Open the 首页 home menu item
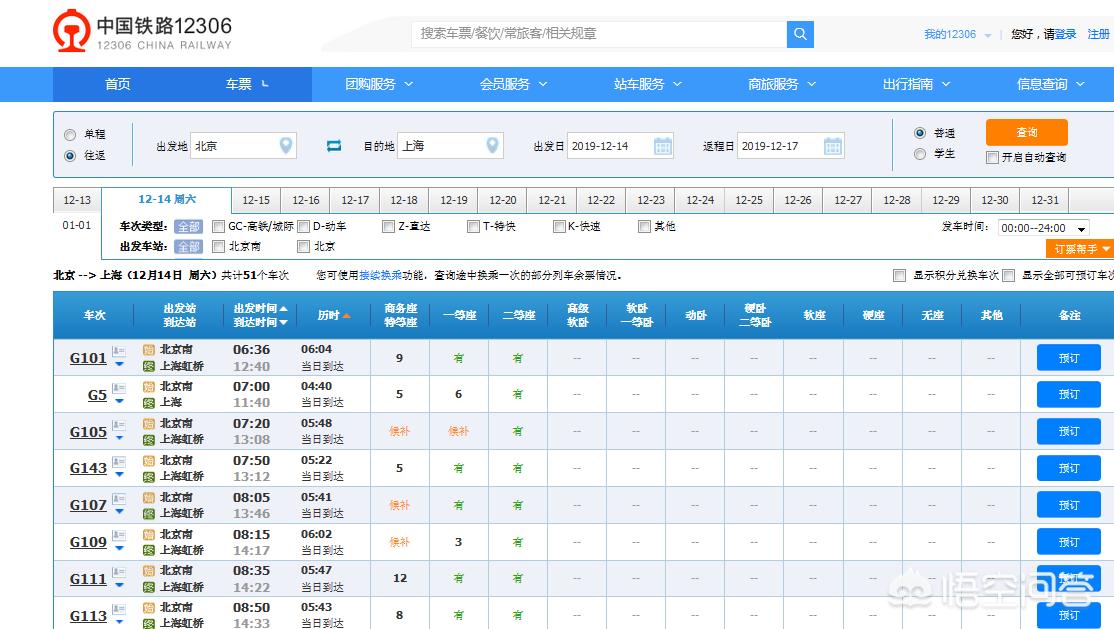This screenshot has height=629, width=1114. point(118,84)
